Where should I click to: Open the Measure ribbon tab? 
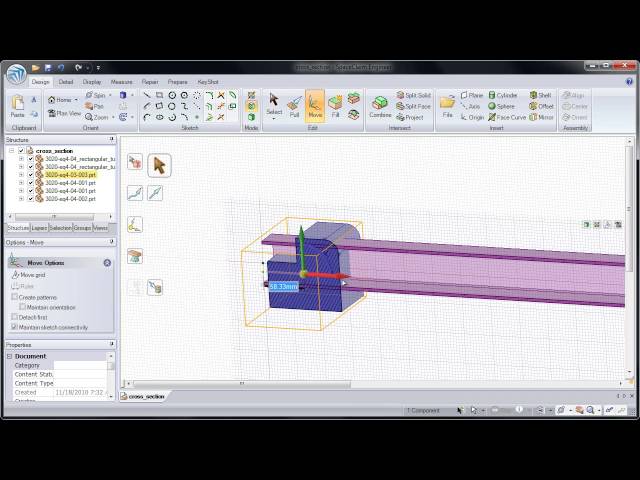pos(122,82)
